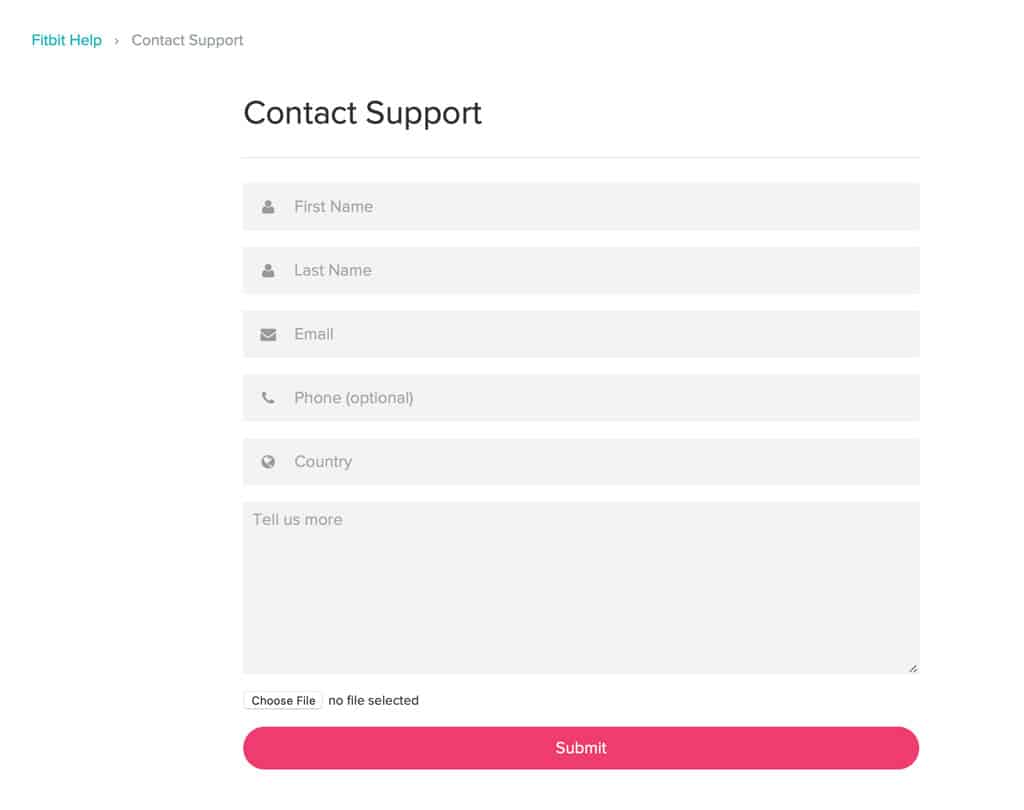The height and width of the screenshot is (810, 1024).
Task: Select the Contact Support page heading
Action: (362, 113)
